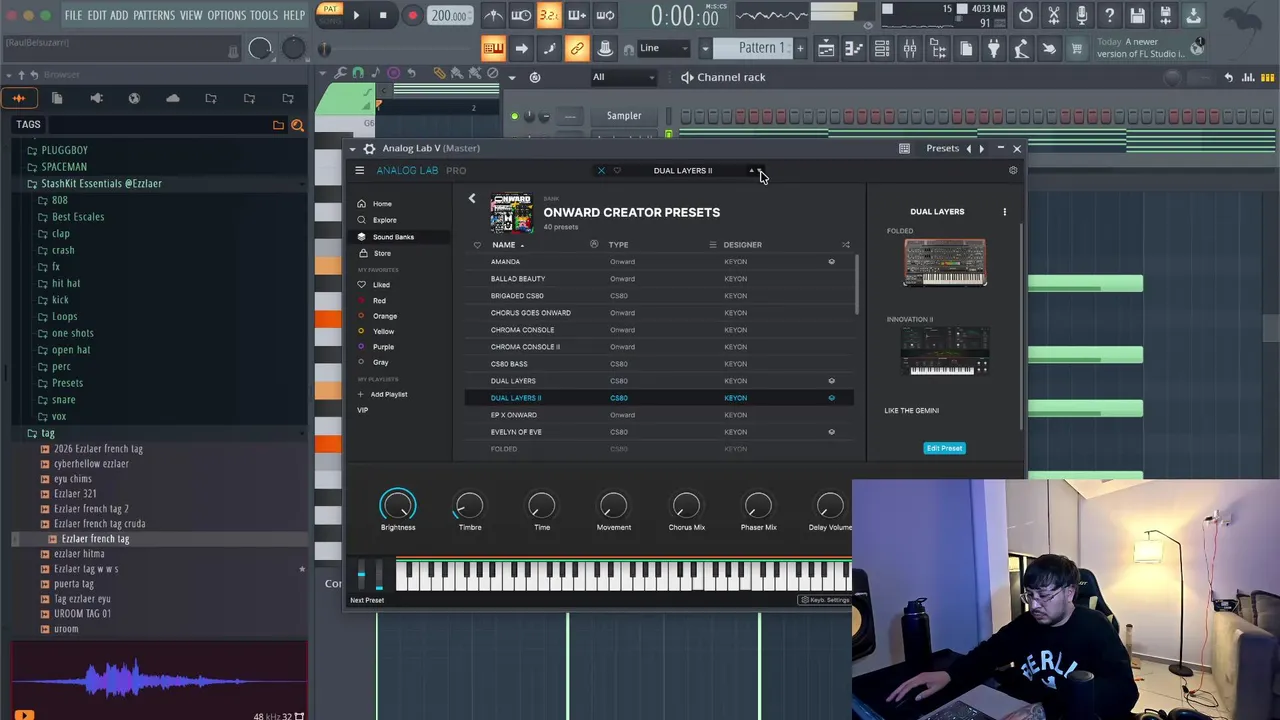Screen dimensions: 1280x720
Task: Open the All channel filter dropdown
Action: click(x=623, y=77)
